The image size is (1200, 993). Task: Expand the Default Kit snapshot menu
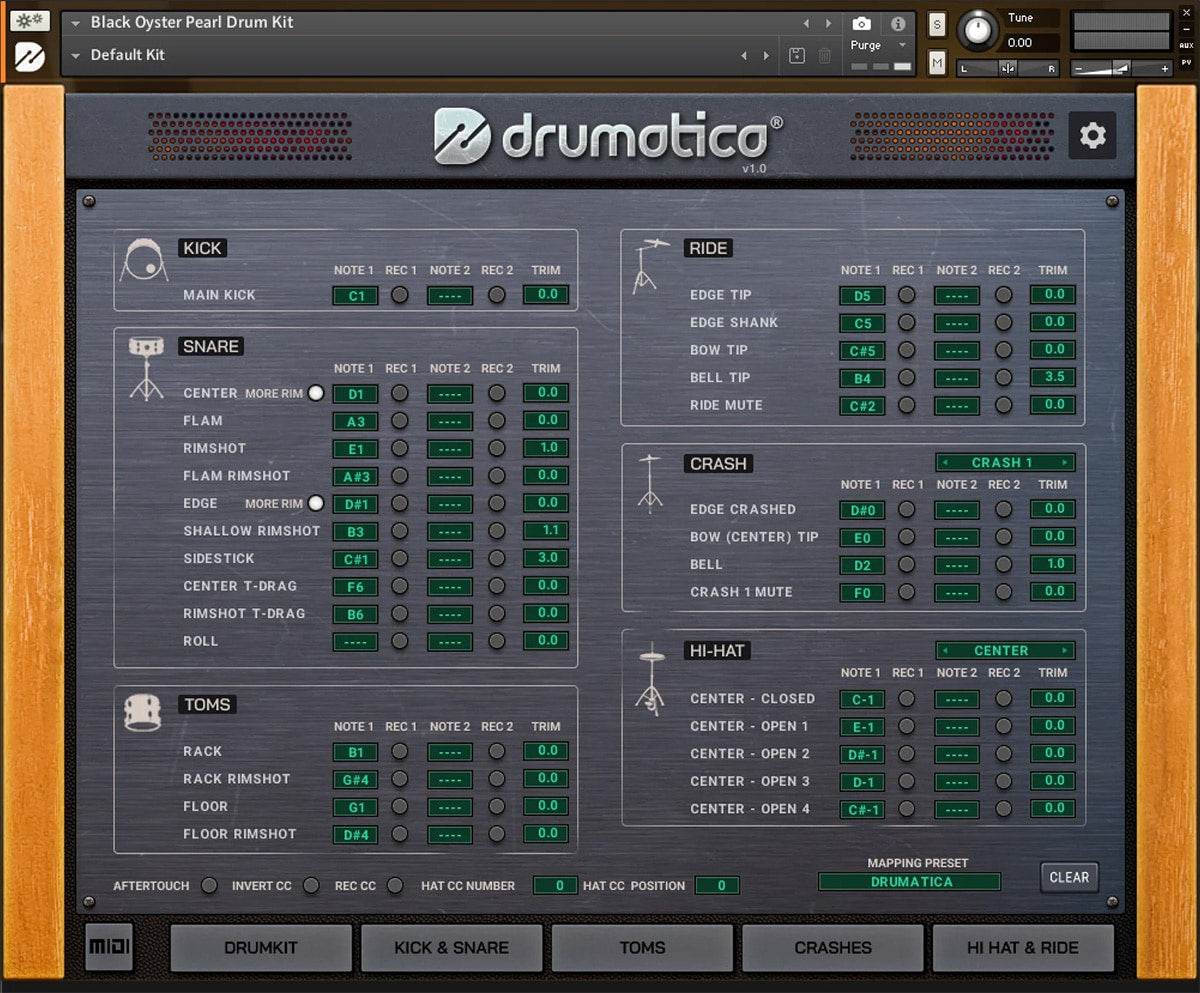tap(74, 56)
